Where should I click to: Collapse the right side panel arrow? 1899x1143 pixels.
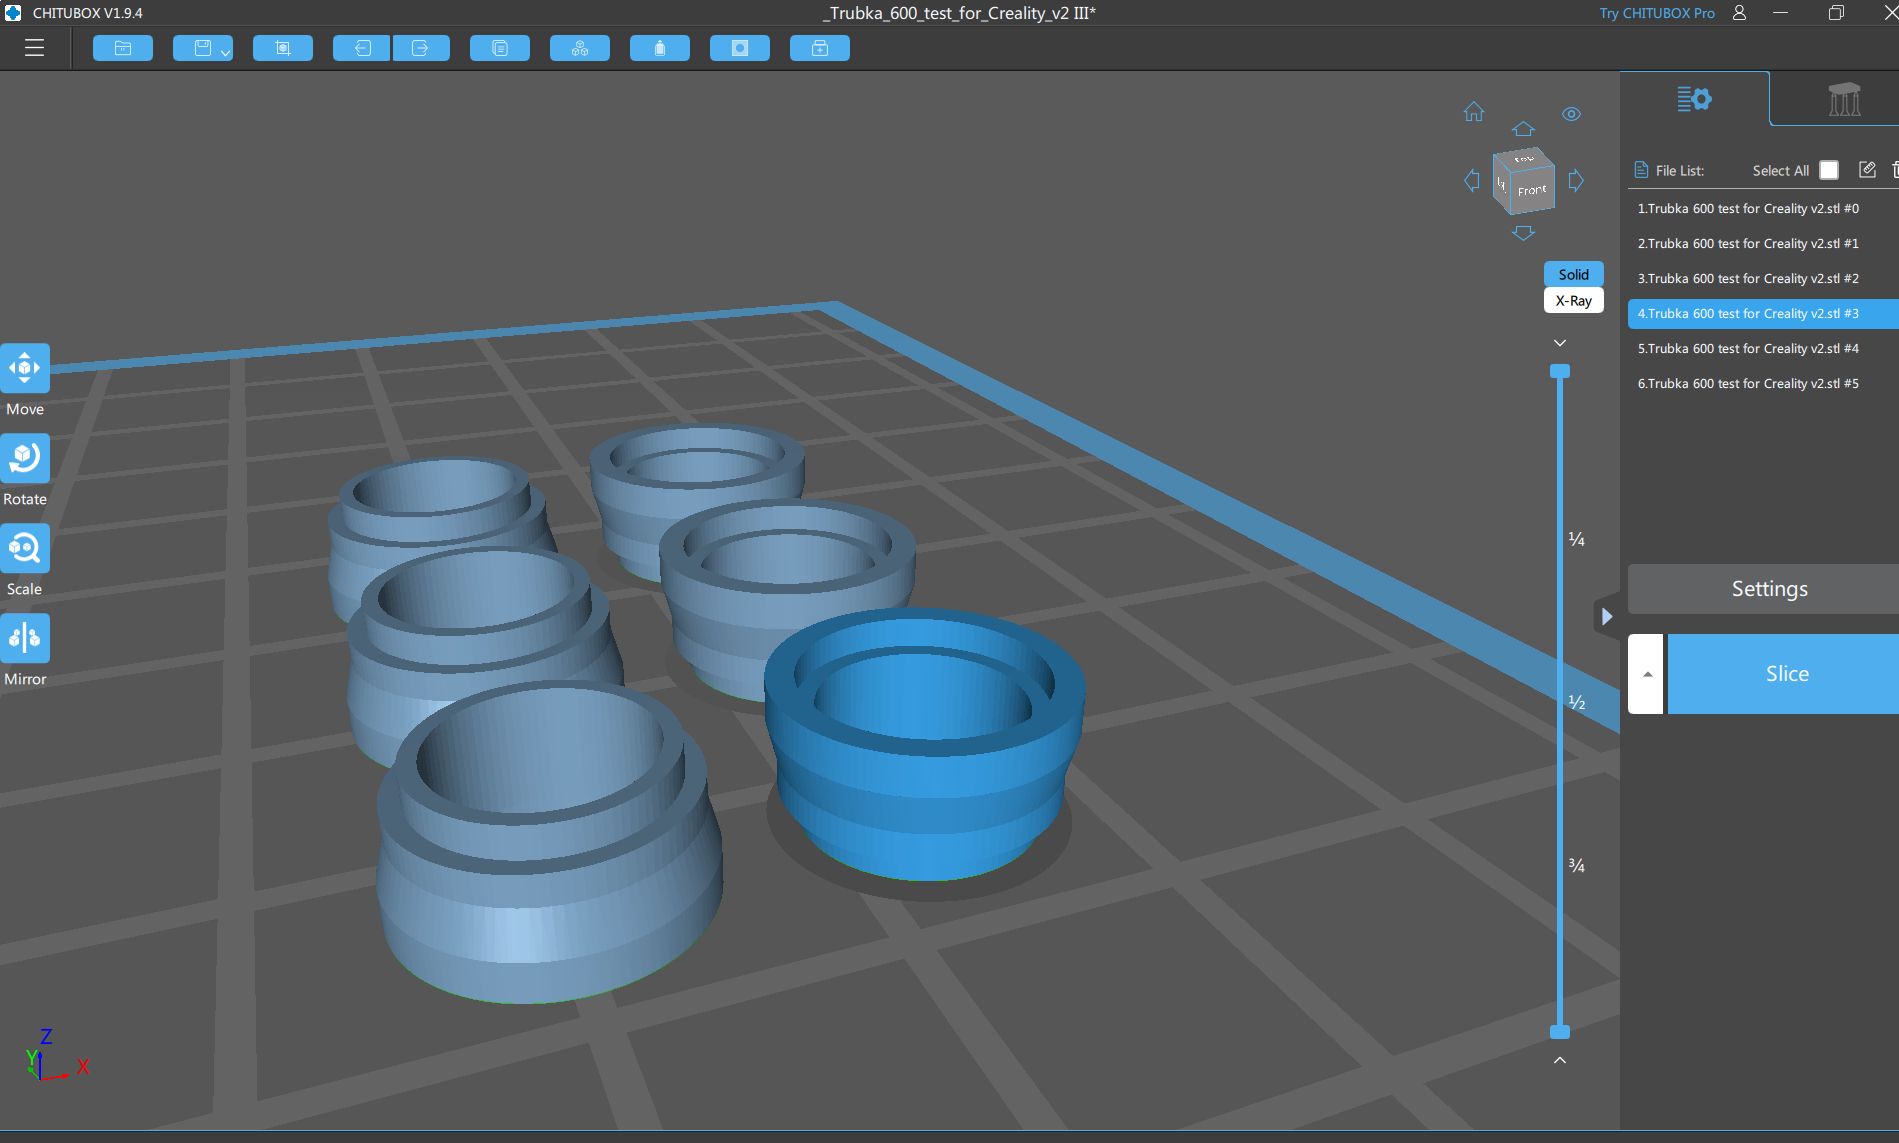point(1606,616)
